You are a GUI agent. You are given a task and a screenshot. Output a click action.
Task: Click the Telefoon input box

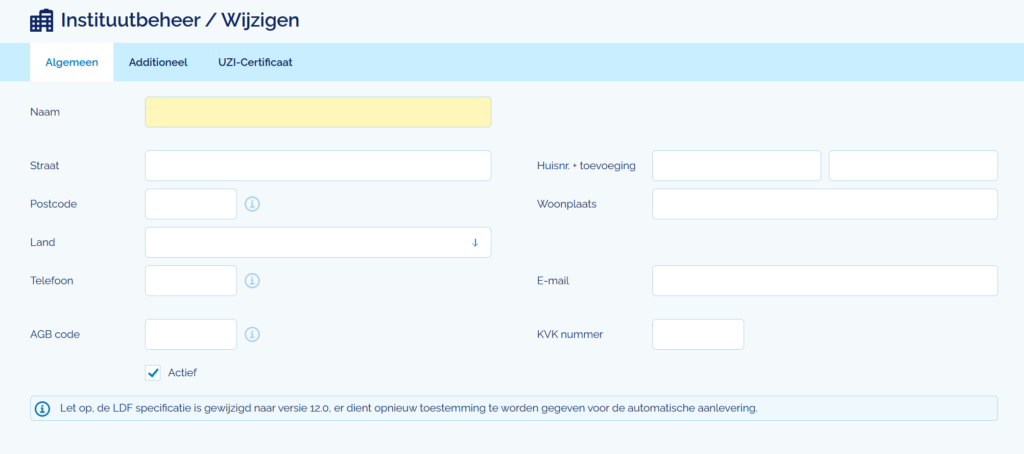(x=191, y=281)
